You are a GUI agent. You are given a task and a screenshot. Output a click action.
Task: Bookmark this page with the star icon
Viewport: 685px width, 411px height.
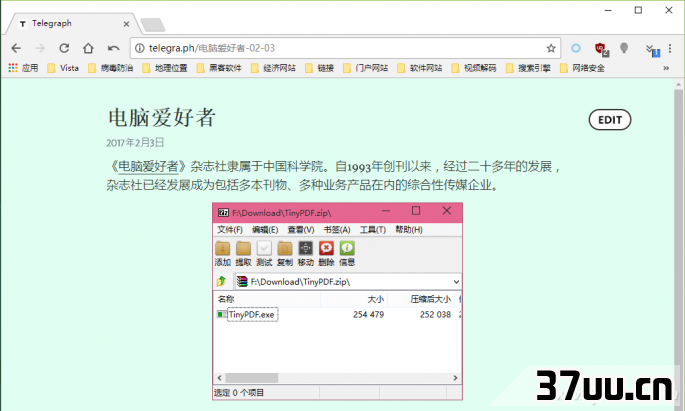click(551, 48)
